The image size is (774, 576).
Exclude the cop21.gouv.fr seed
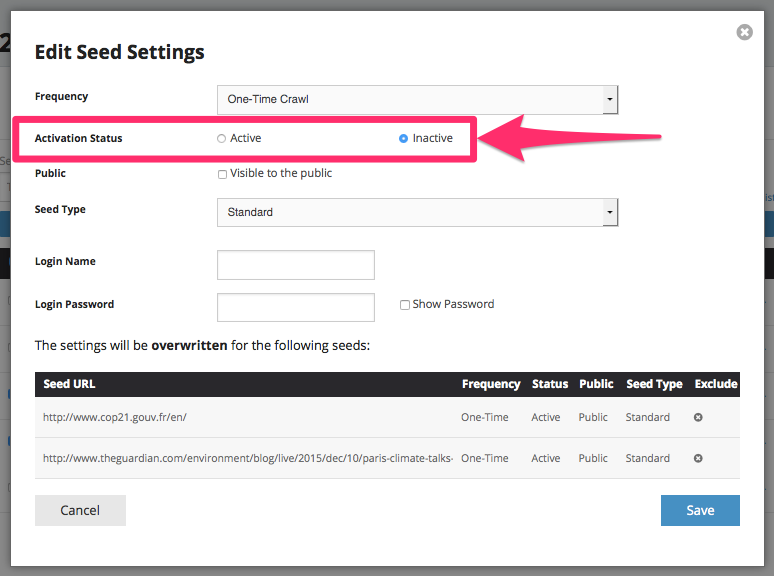pyautogui.click(x=698, y=417)
